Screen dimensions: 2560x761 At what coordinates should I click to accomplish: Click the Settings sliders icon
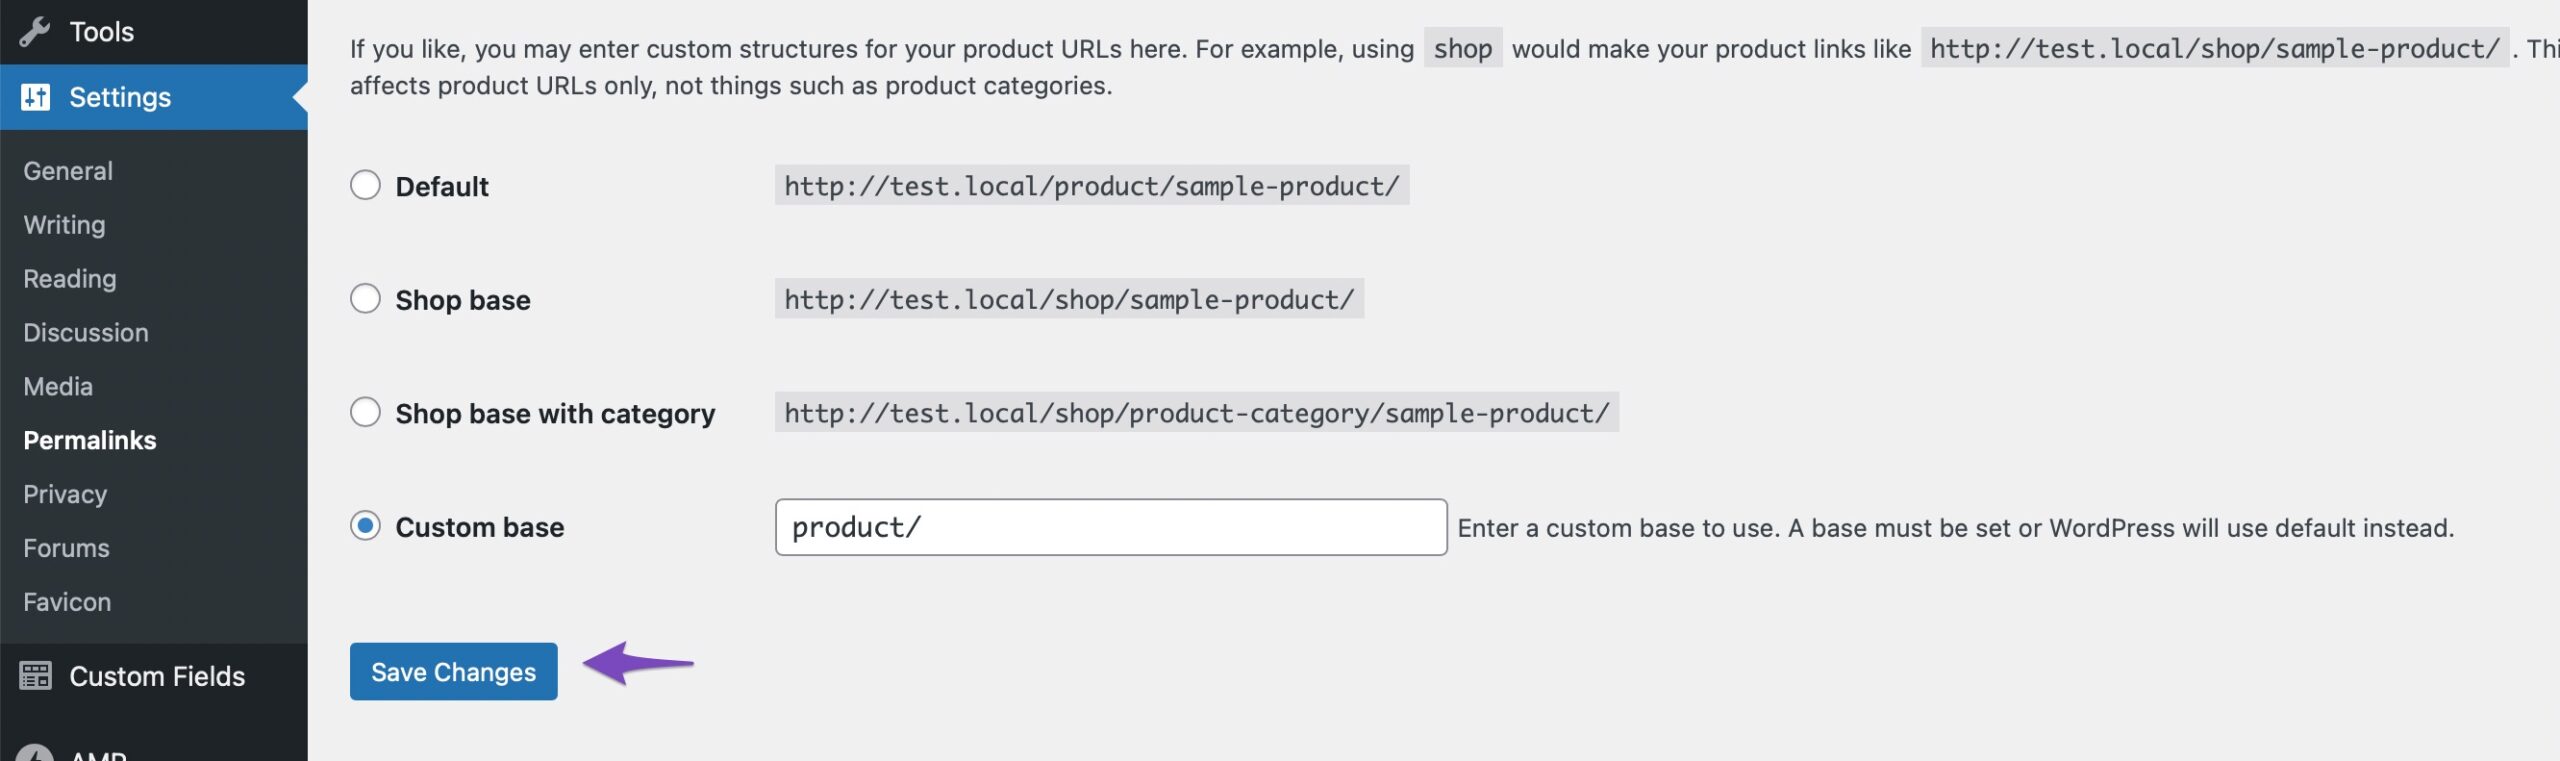point(35,97)
